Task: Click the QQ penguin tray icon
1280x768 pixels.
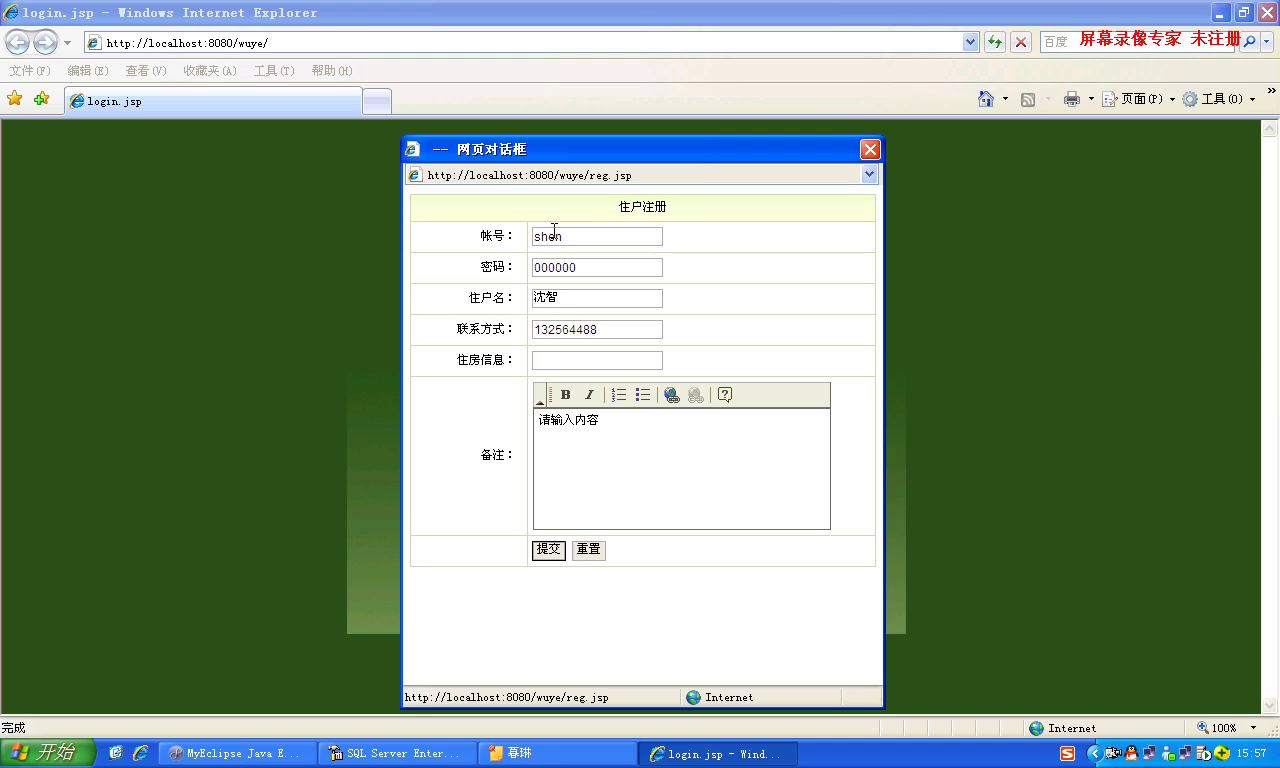Action: pos(1131,753)
